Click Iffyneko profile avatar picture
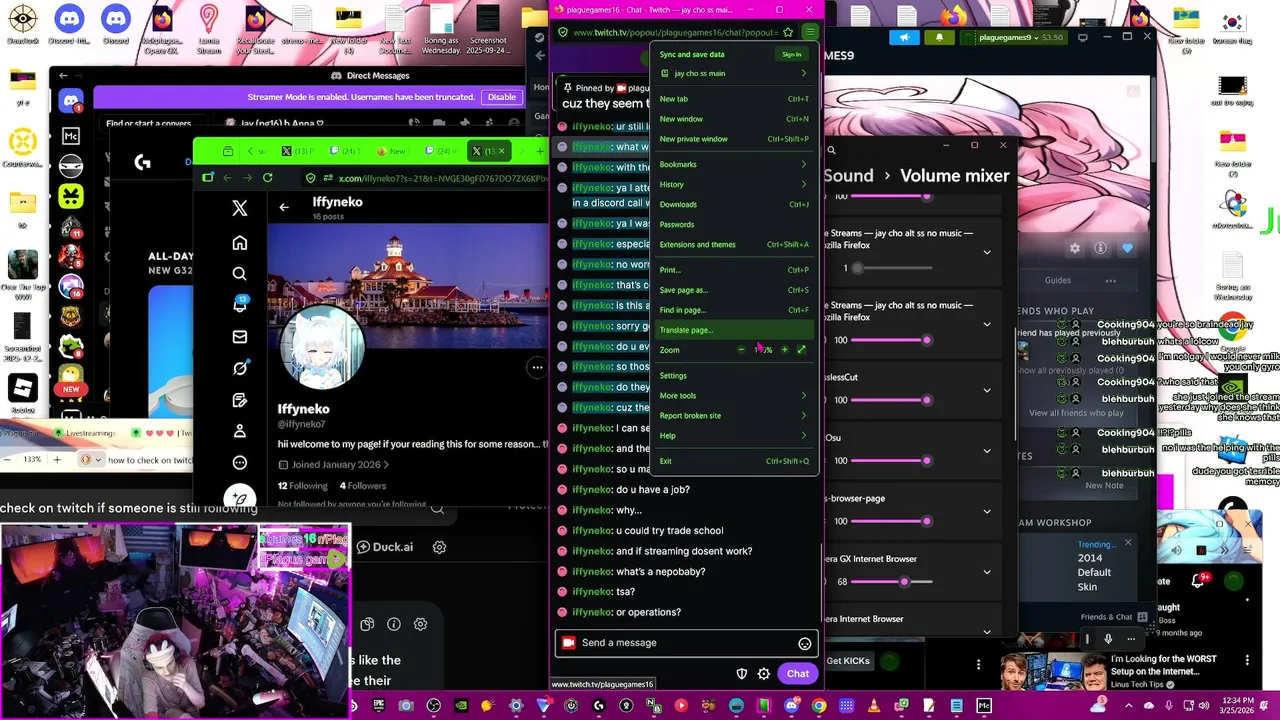 [322, 349]
